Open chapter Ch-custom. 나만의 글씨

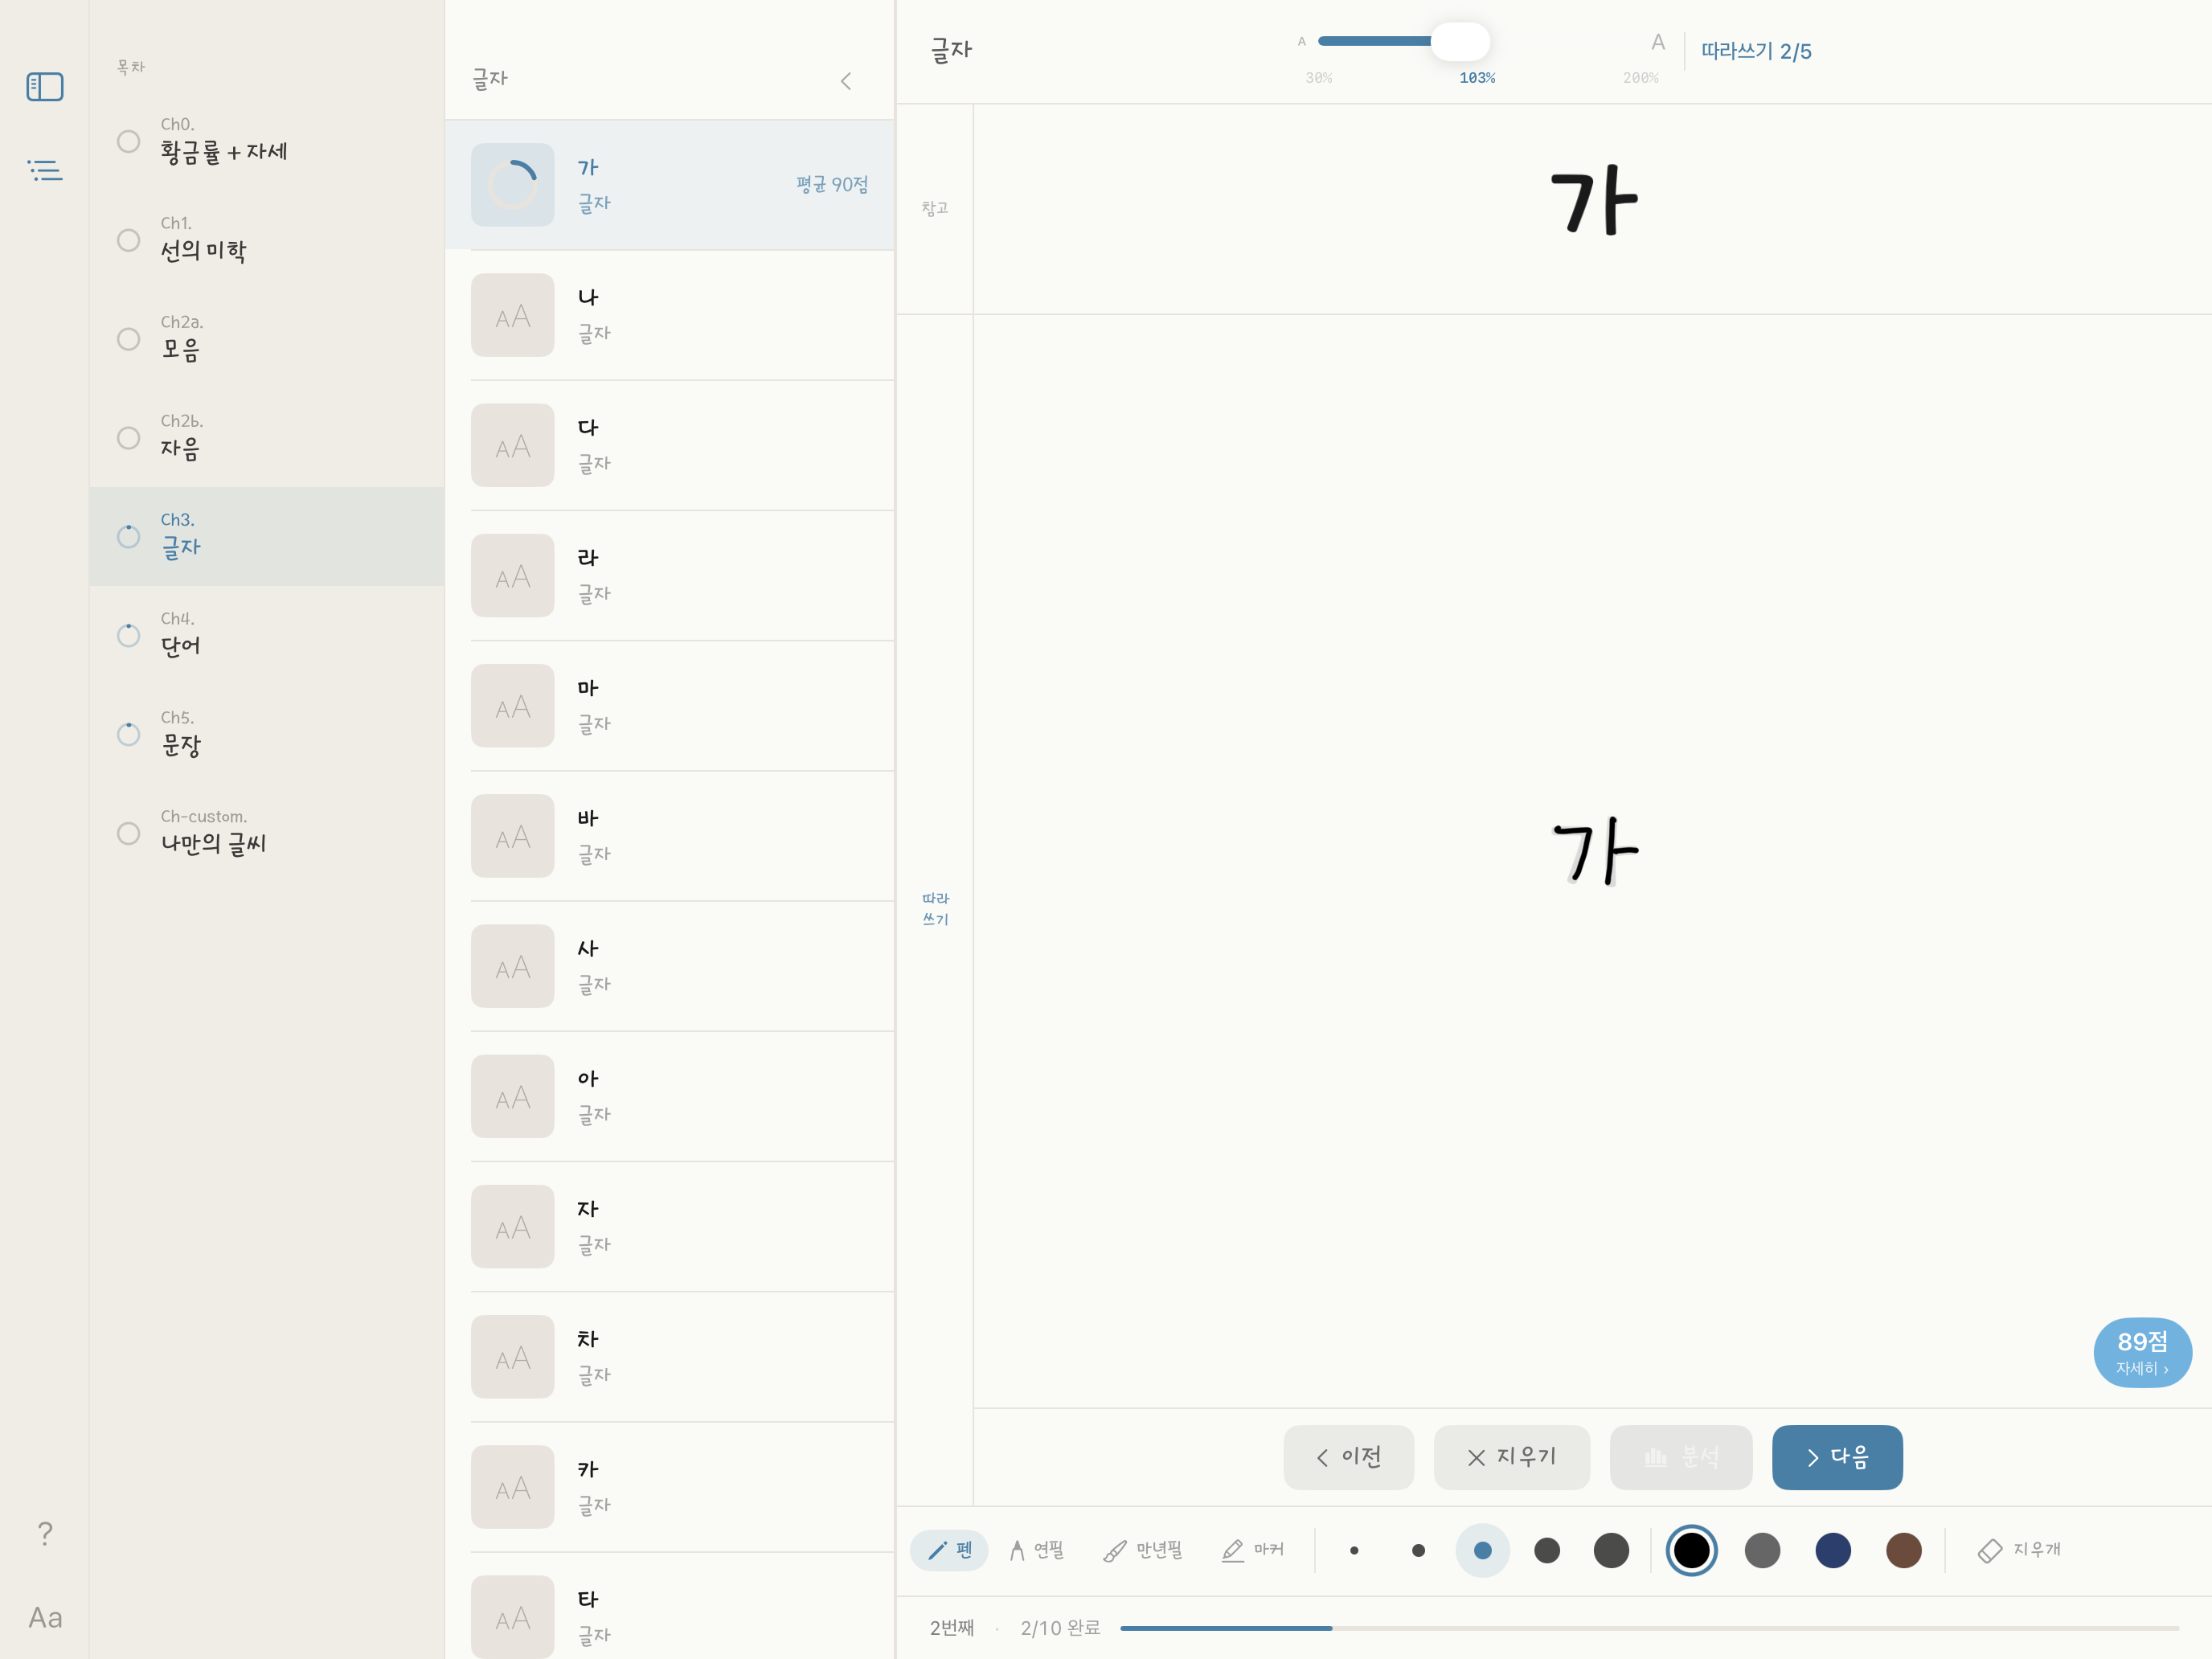tap(267, 833)
